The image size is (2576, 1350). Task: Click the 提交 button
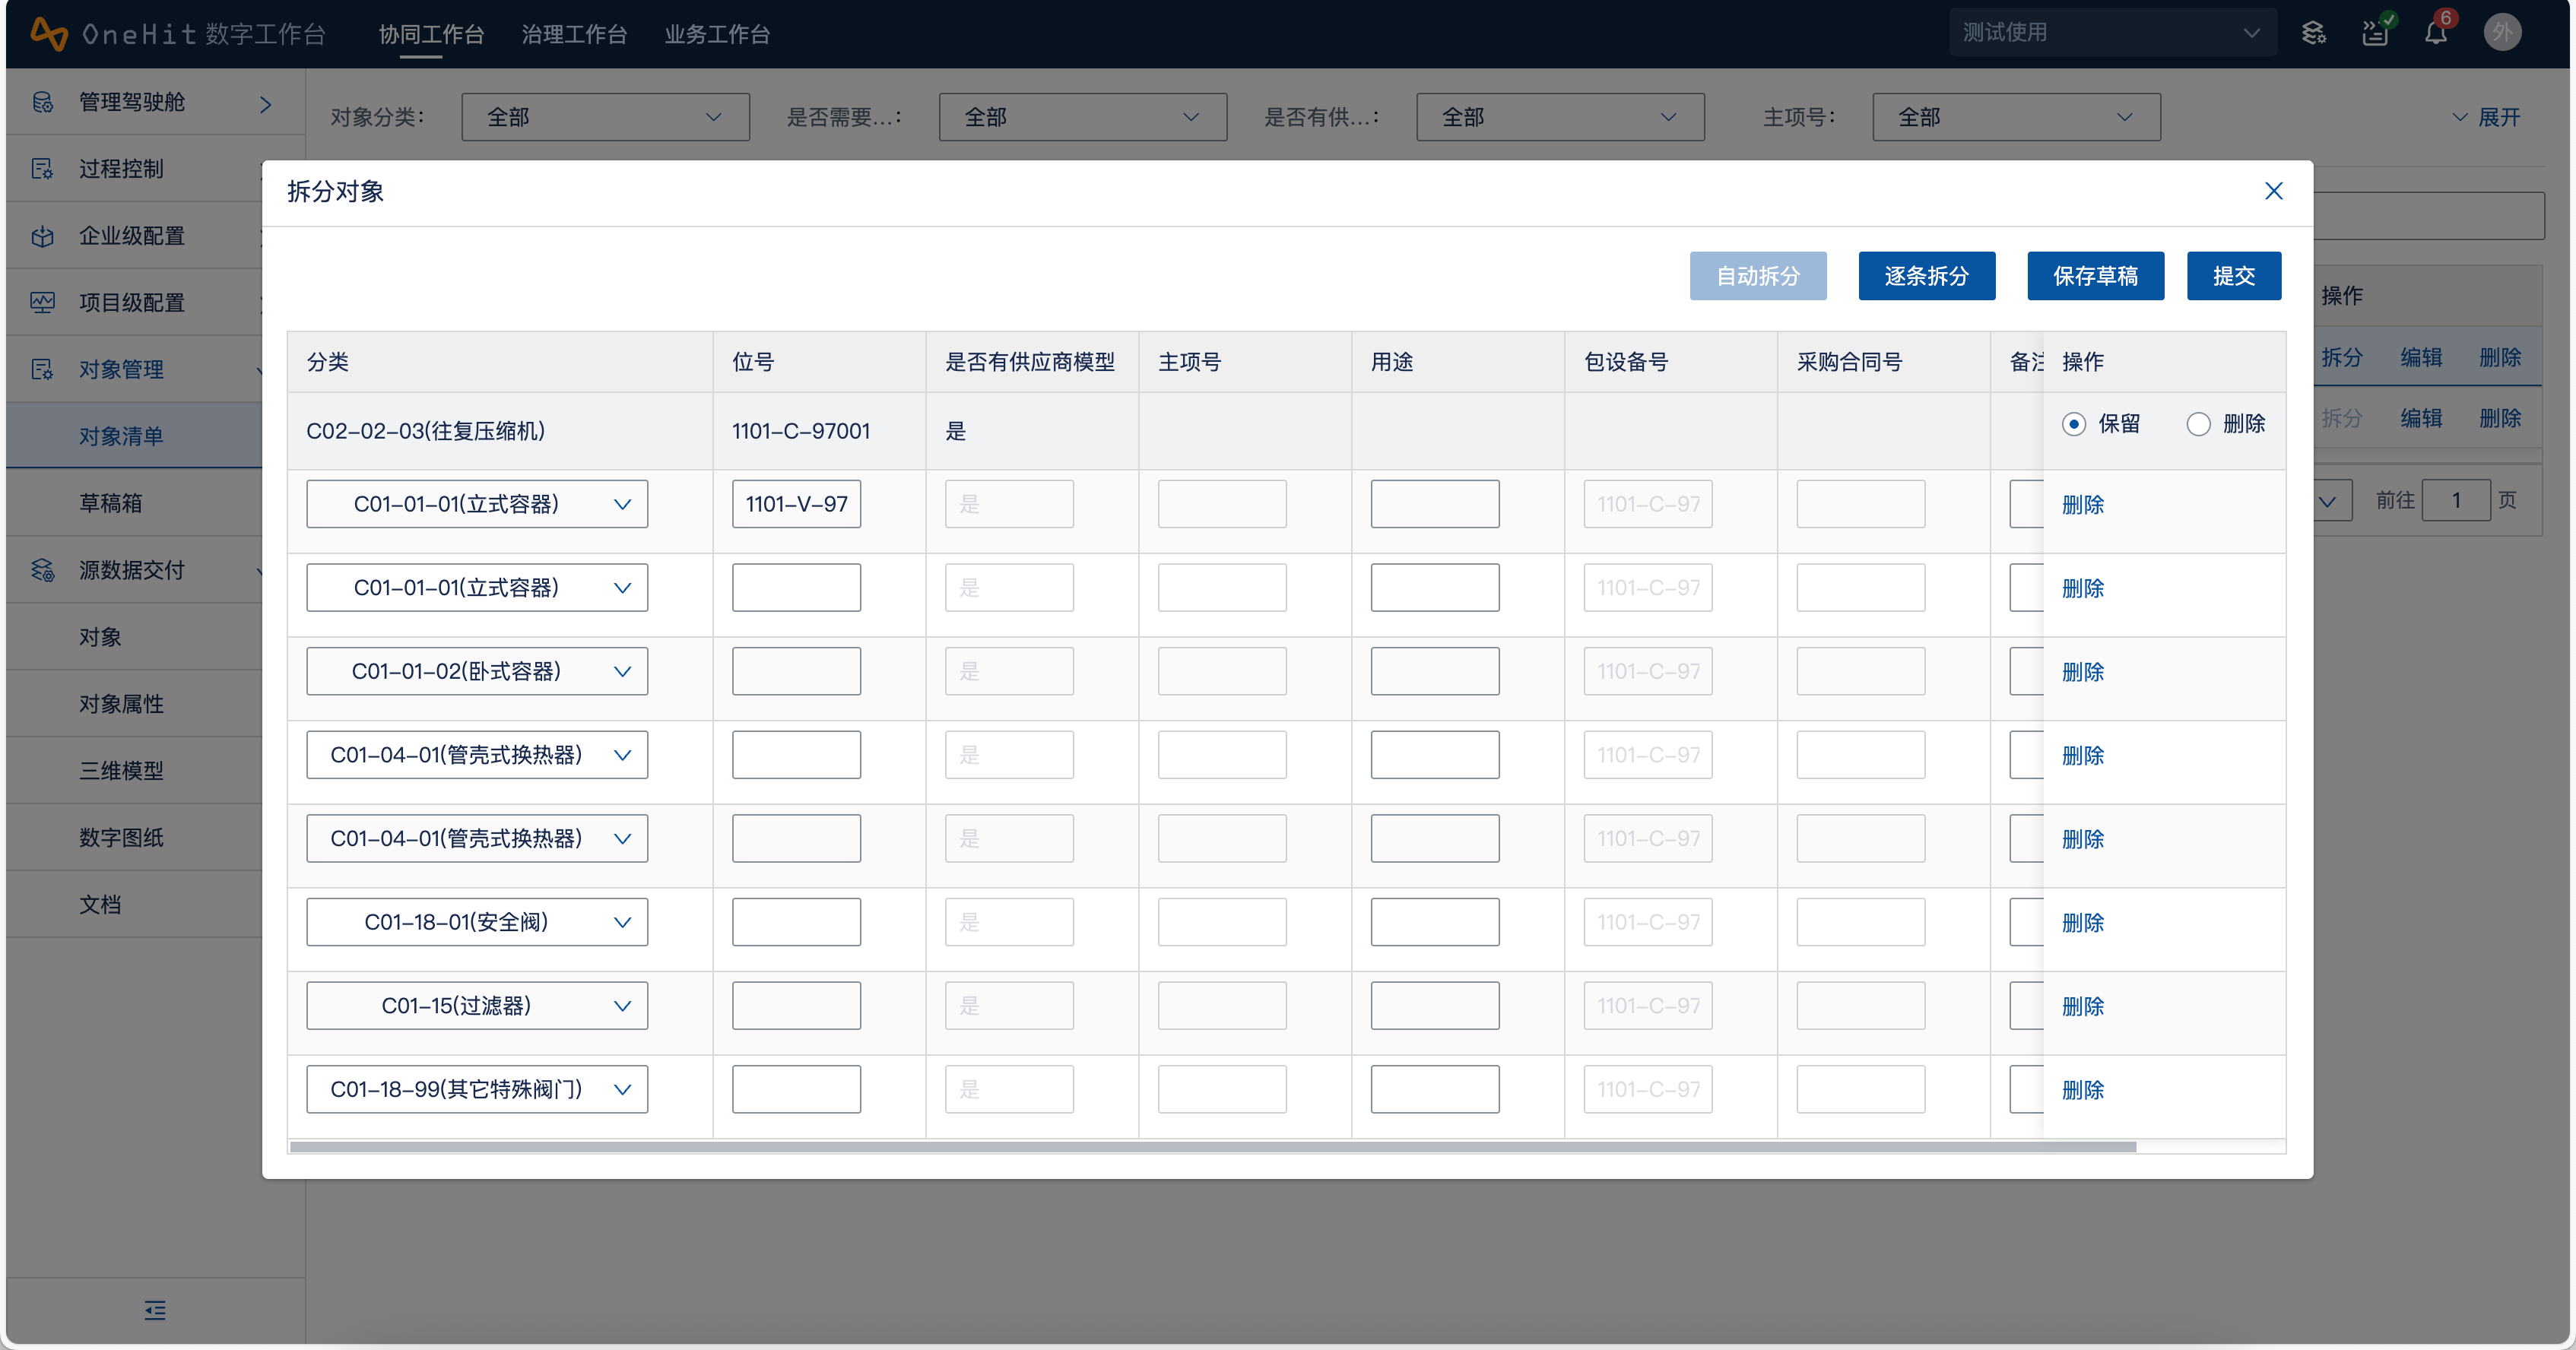(x=2233, y=276)
